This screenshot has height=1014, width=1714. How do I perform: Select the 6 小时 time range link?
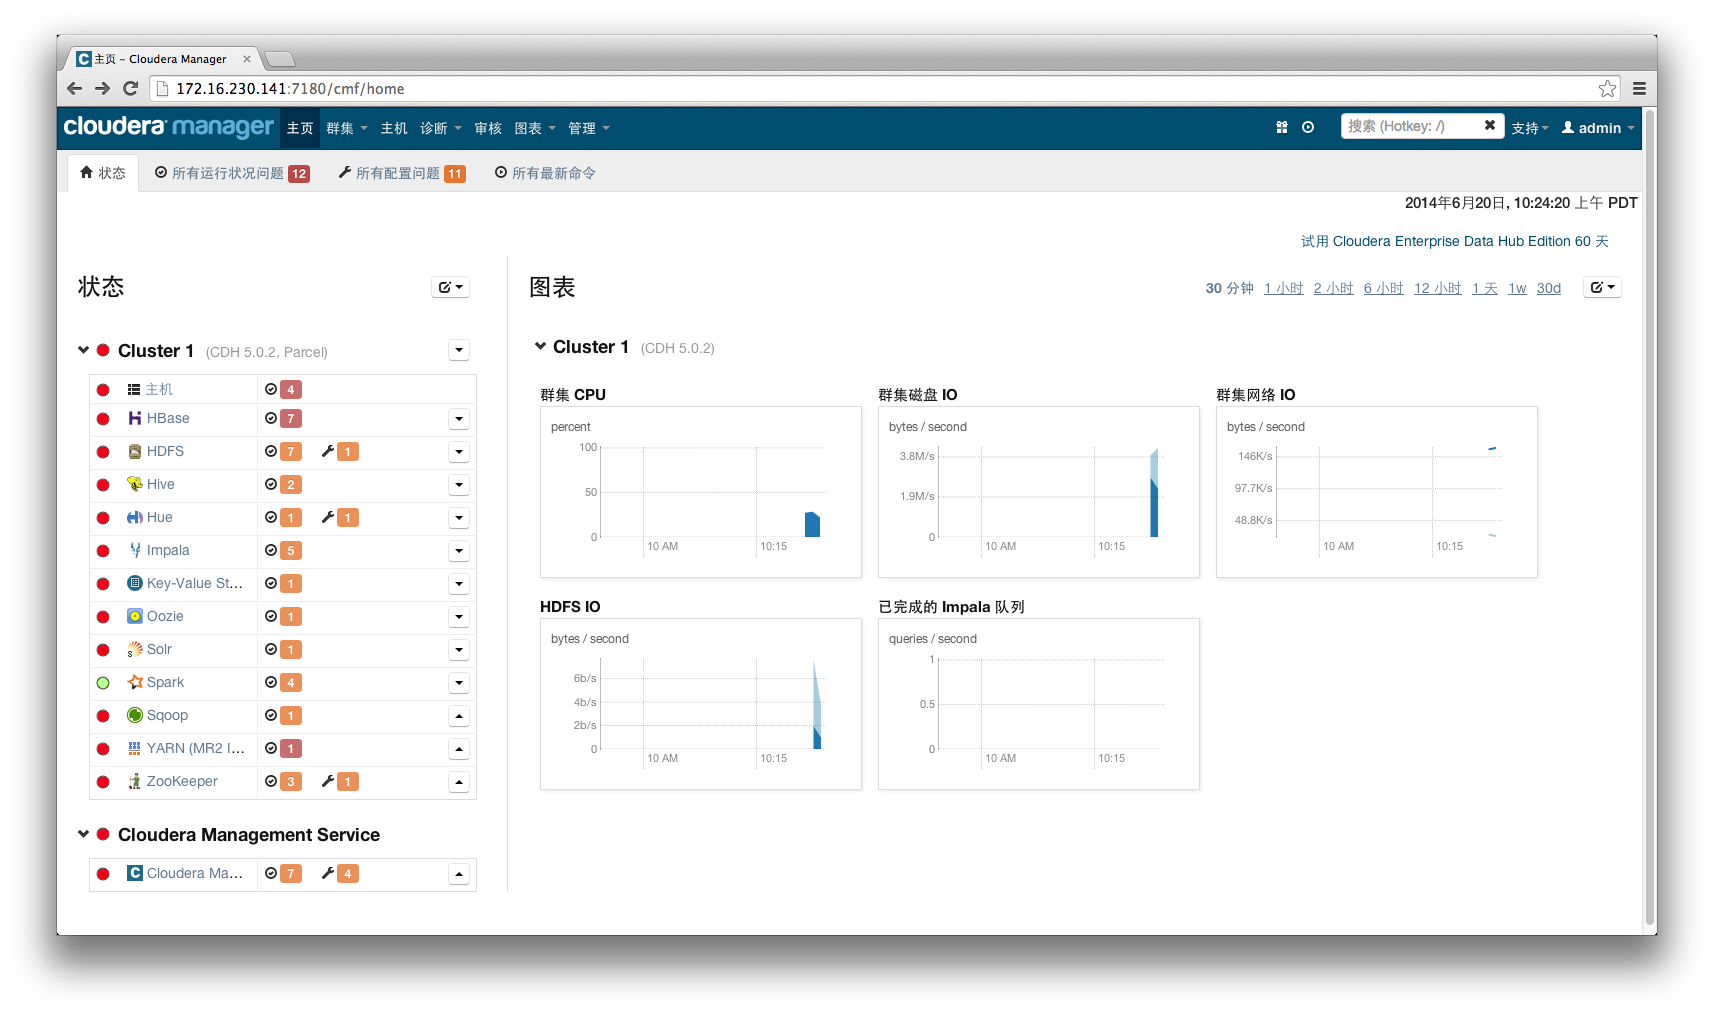pyautogui.click(x=1383, y=288)
